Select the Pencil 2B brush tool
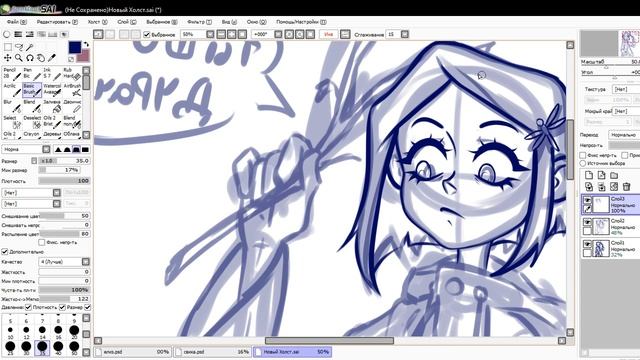 tap(11, 74)
